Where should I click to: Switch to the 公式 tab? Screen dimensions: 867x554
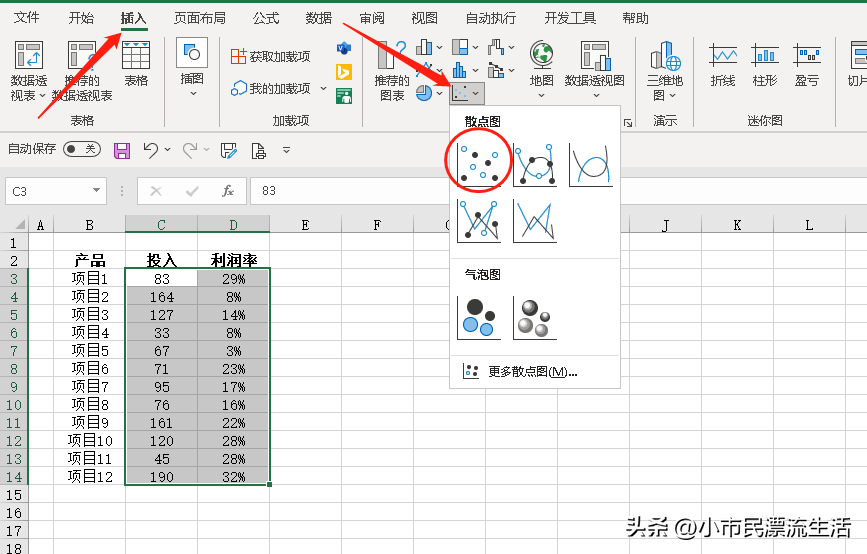click(x=266, y=18)
